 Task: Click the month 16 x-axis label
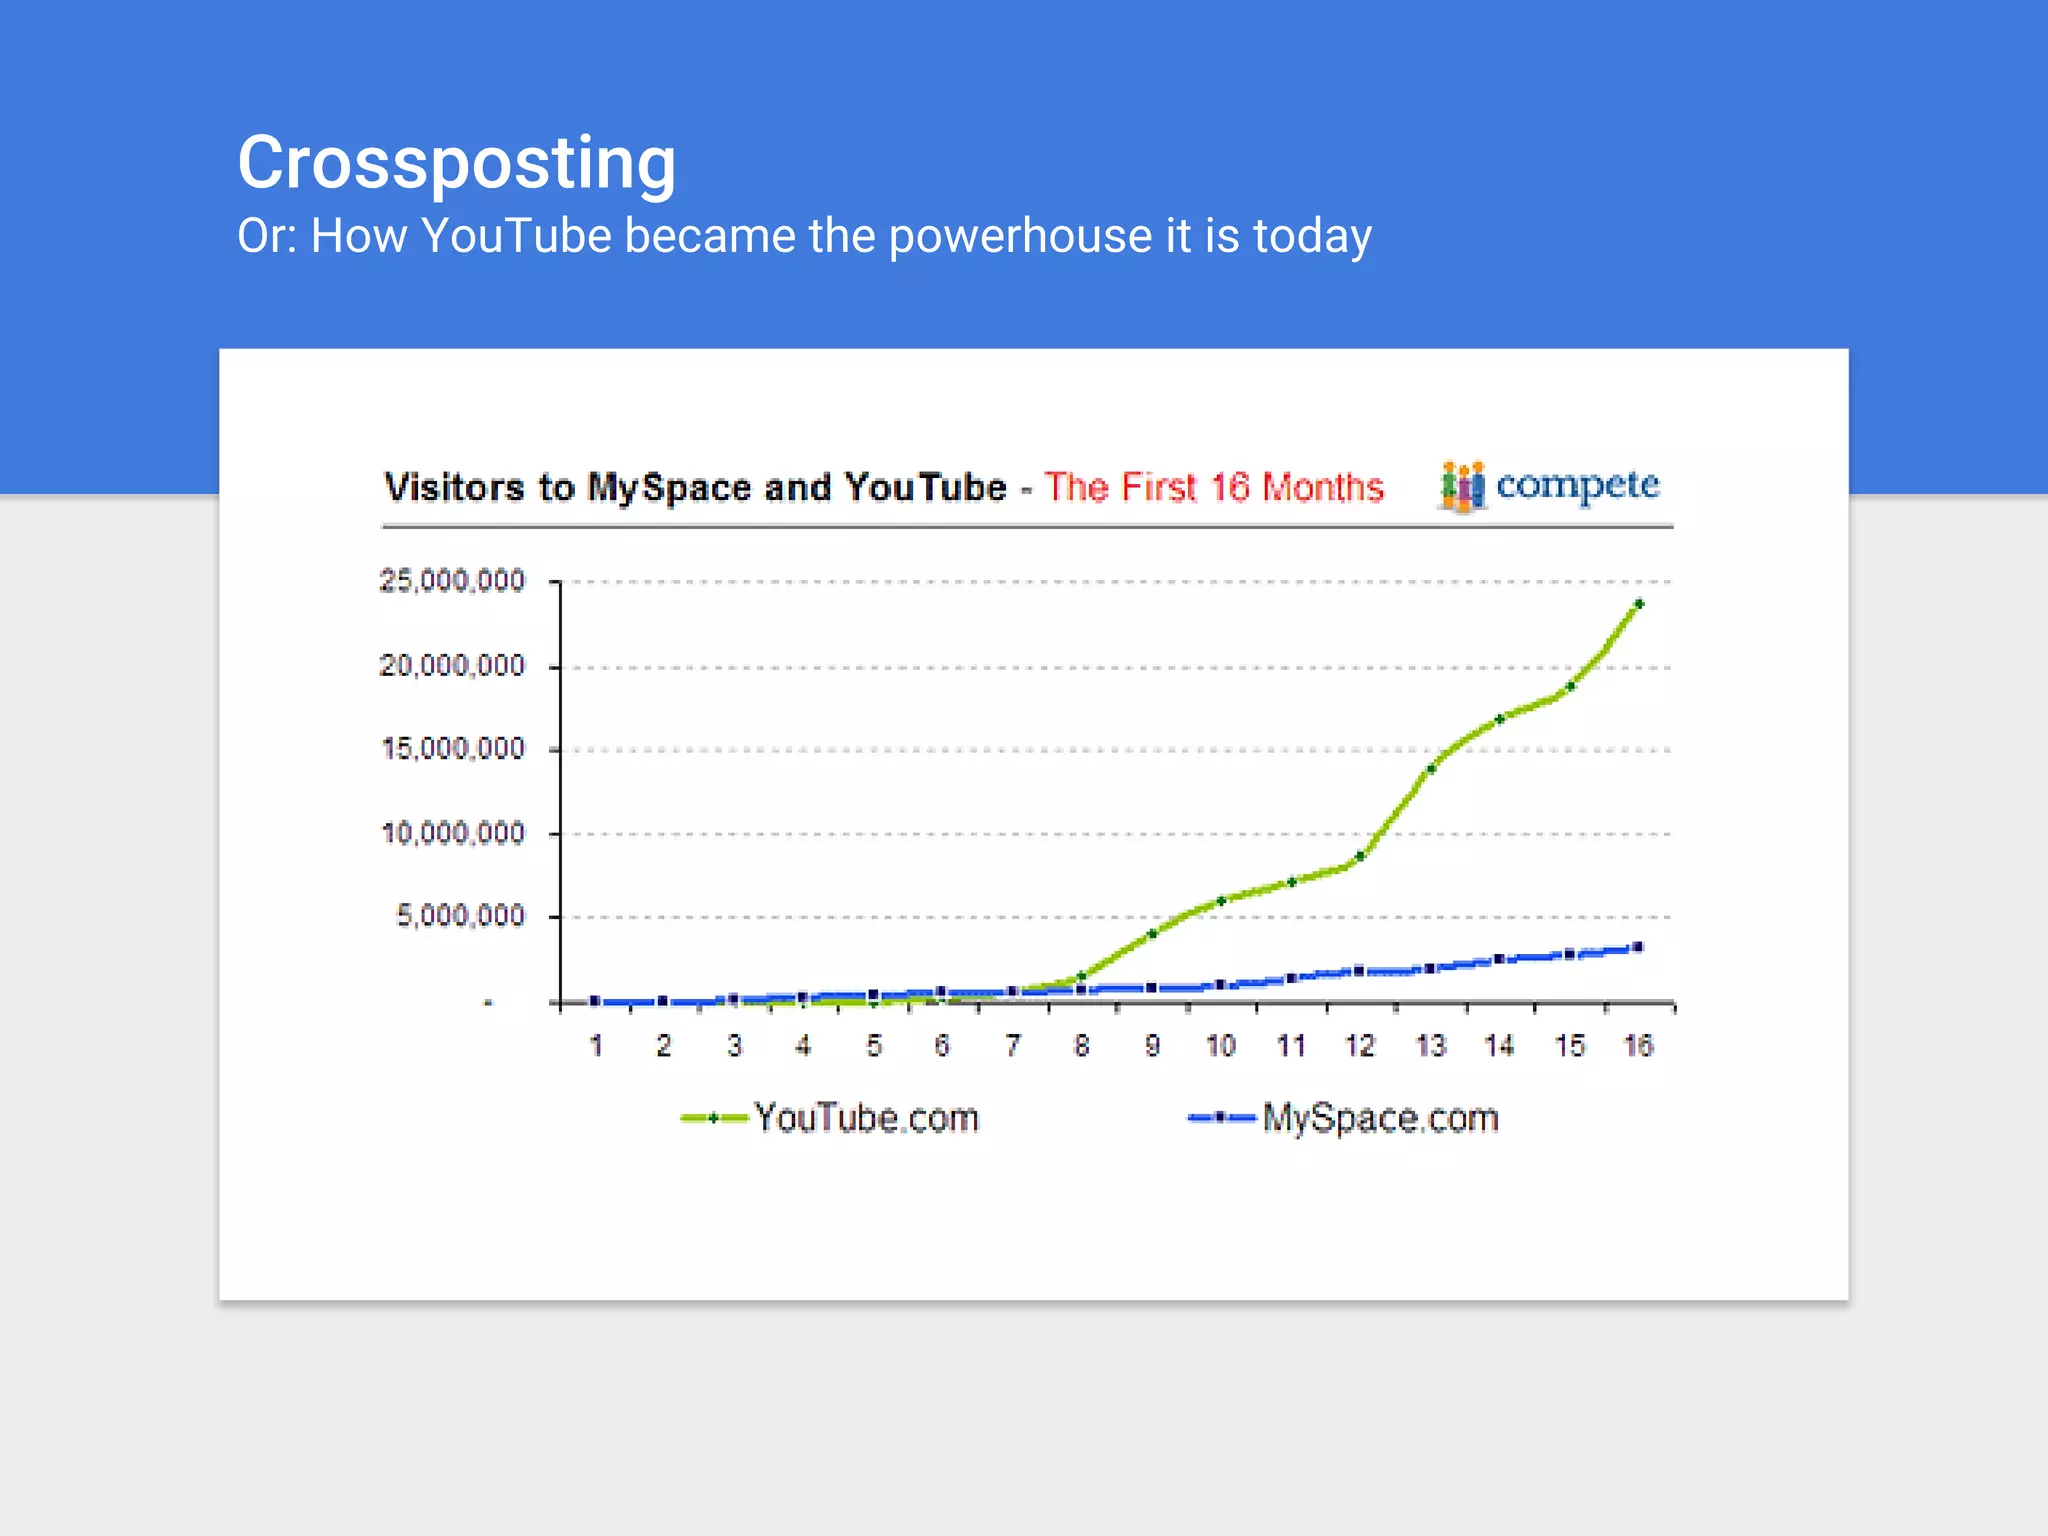point(1638,1046)
